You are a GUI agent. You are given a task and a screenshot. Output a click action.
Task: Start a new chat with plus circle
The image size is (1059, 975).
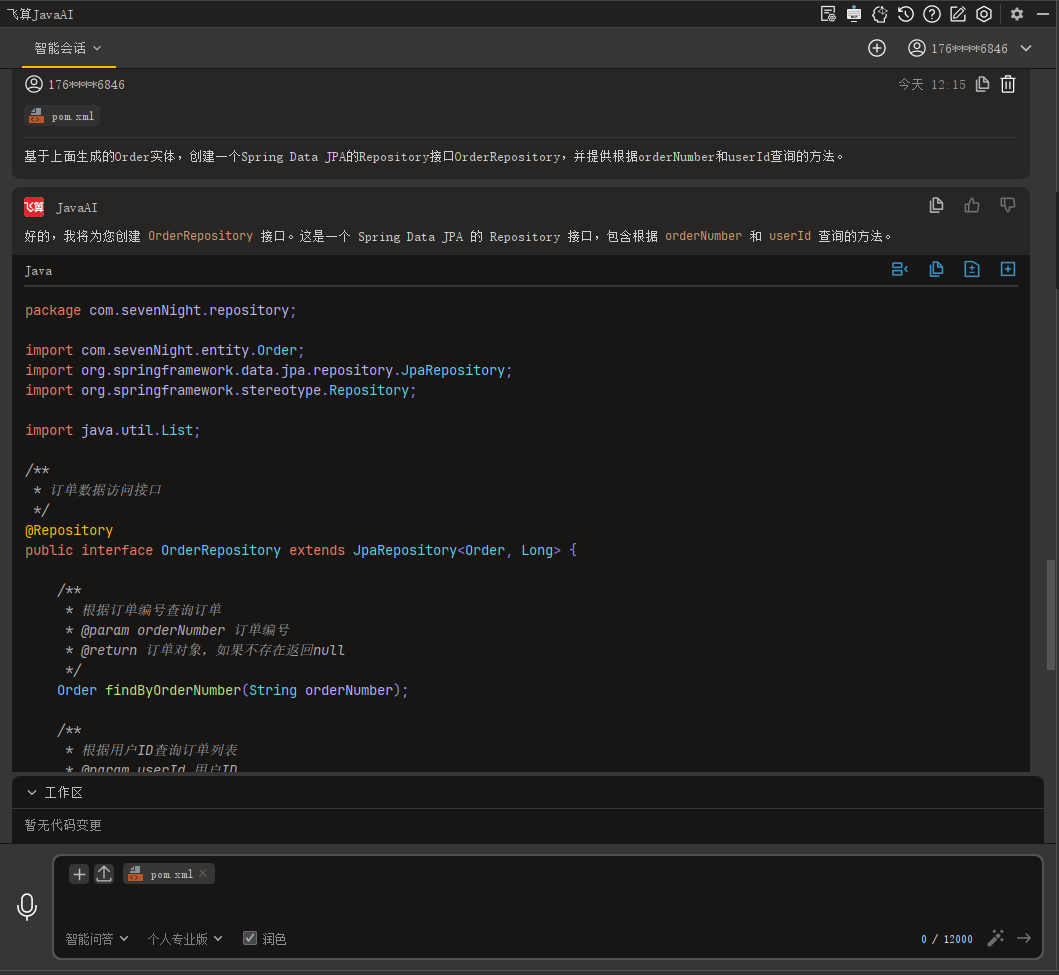877,48
